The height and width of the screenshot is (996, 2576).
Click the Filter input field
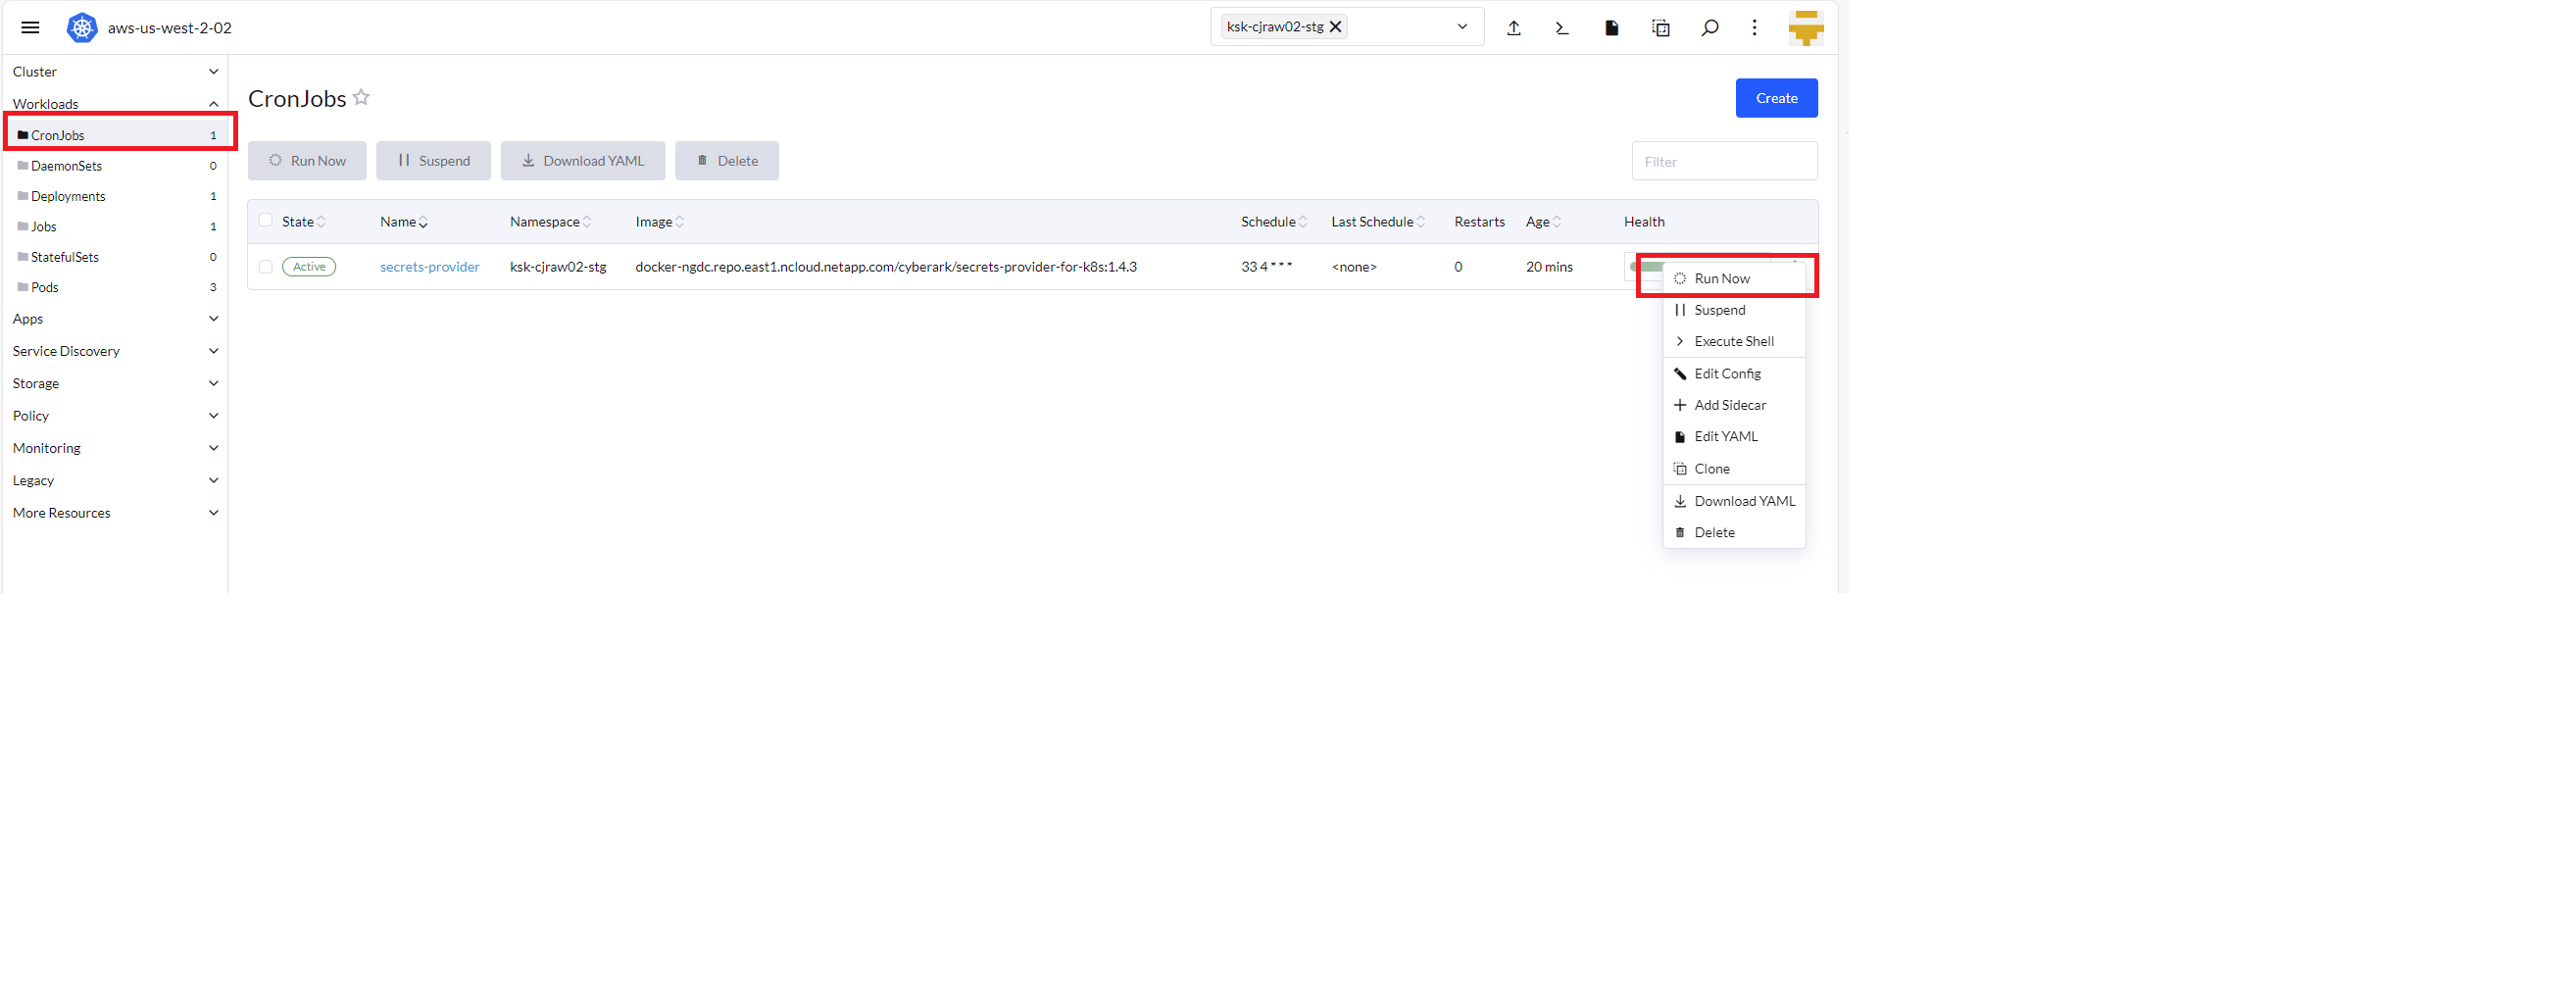(x=1723, y=161)
